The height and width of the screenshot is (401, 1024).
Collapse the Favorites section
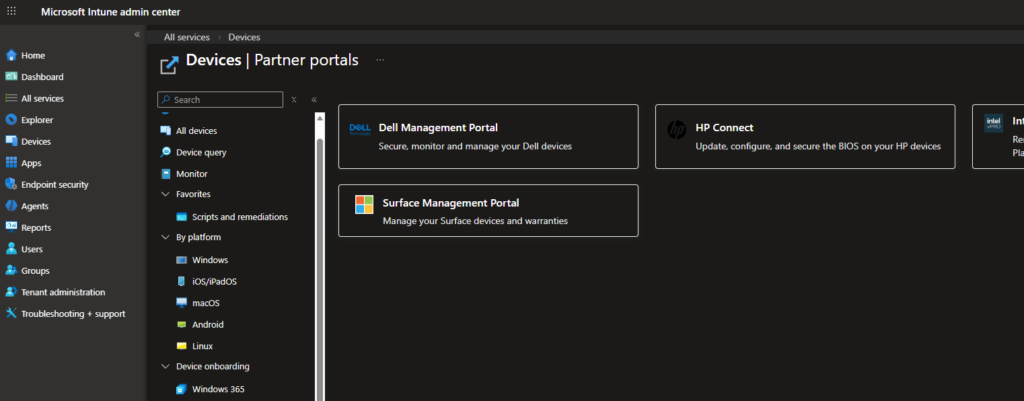166,194
